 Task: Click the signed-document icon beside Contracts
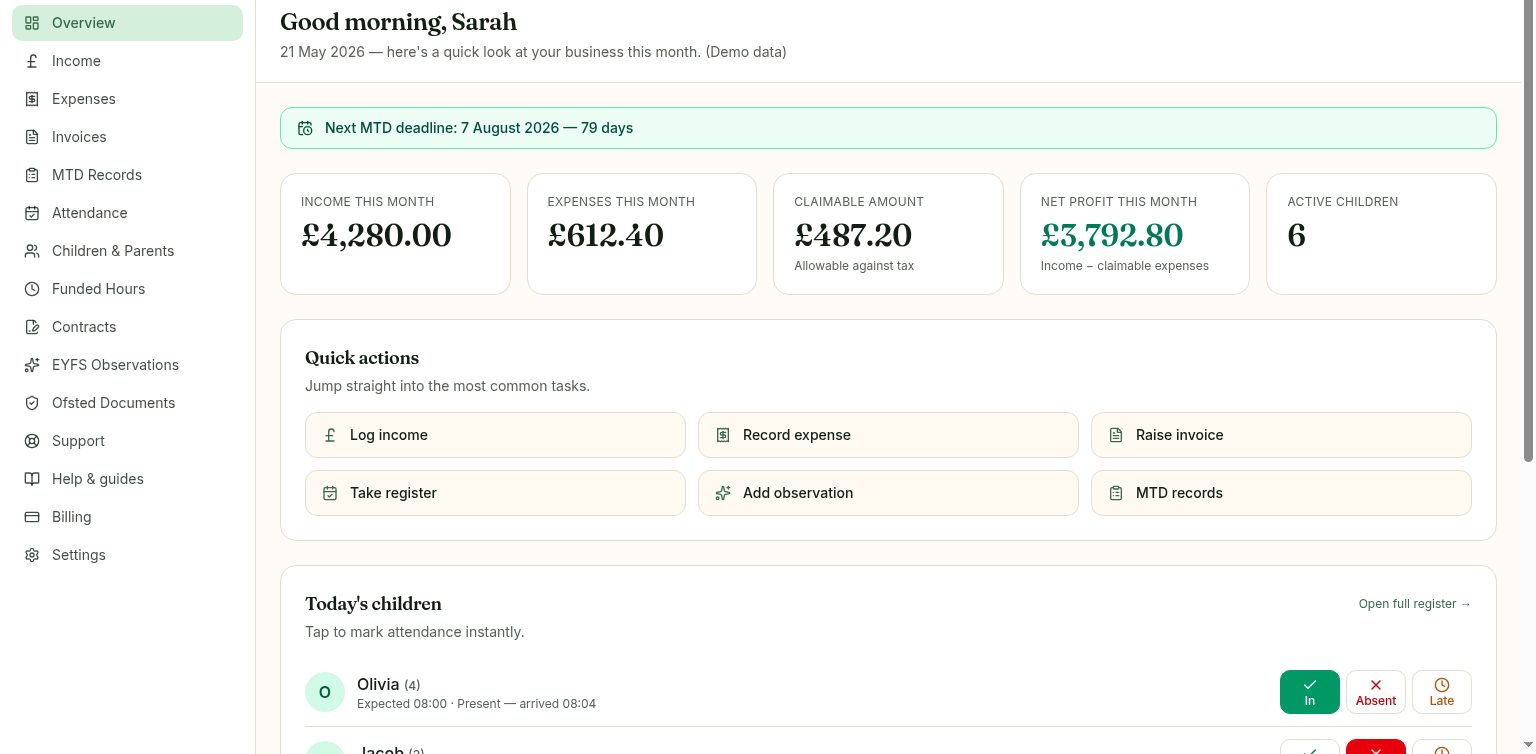point(32,327)
